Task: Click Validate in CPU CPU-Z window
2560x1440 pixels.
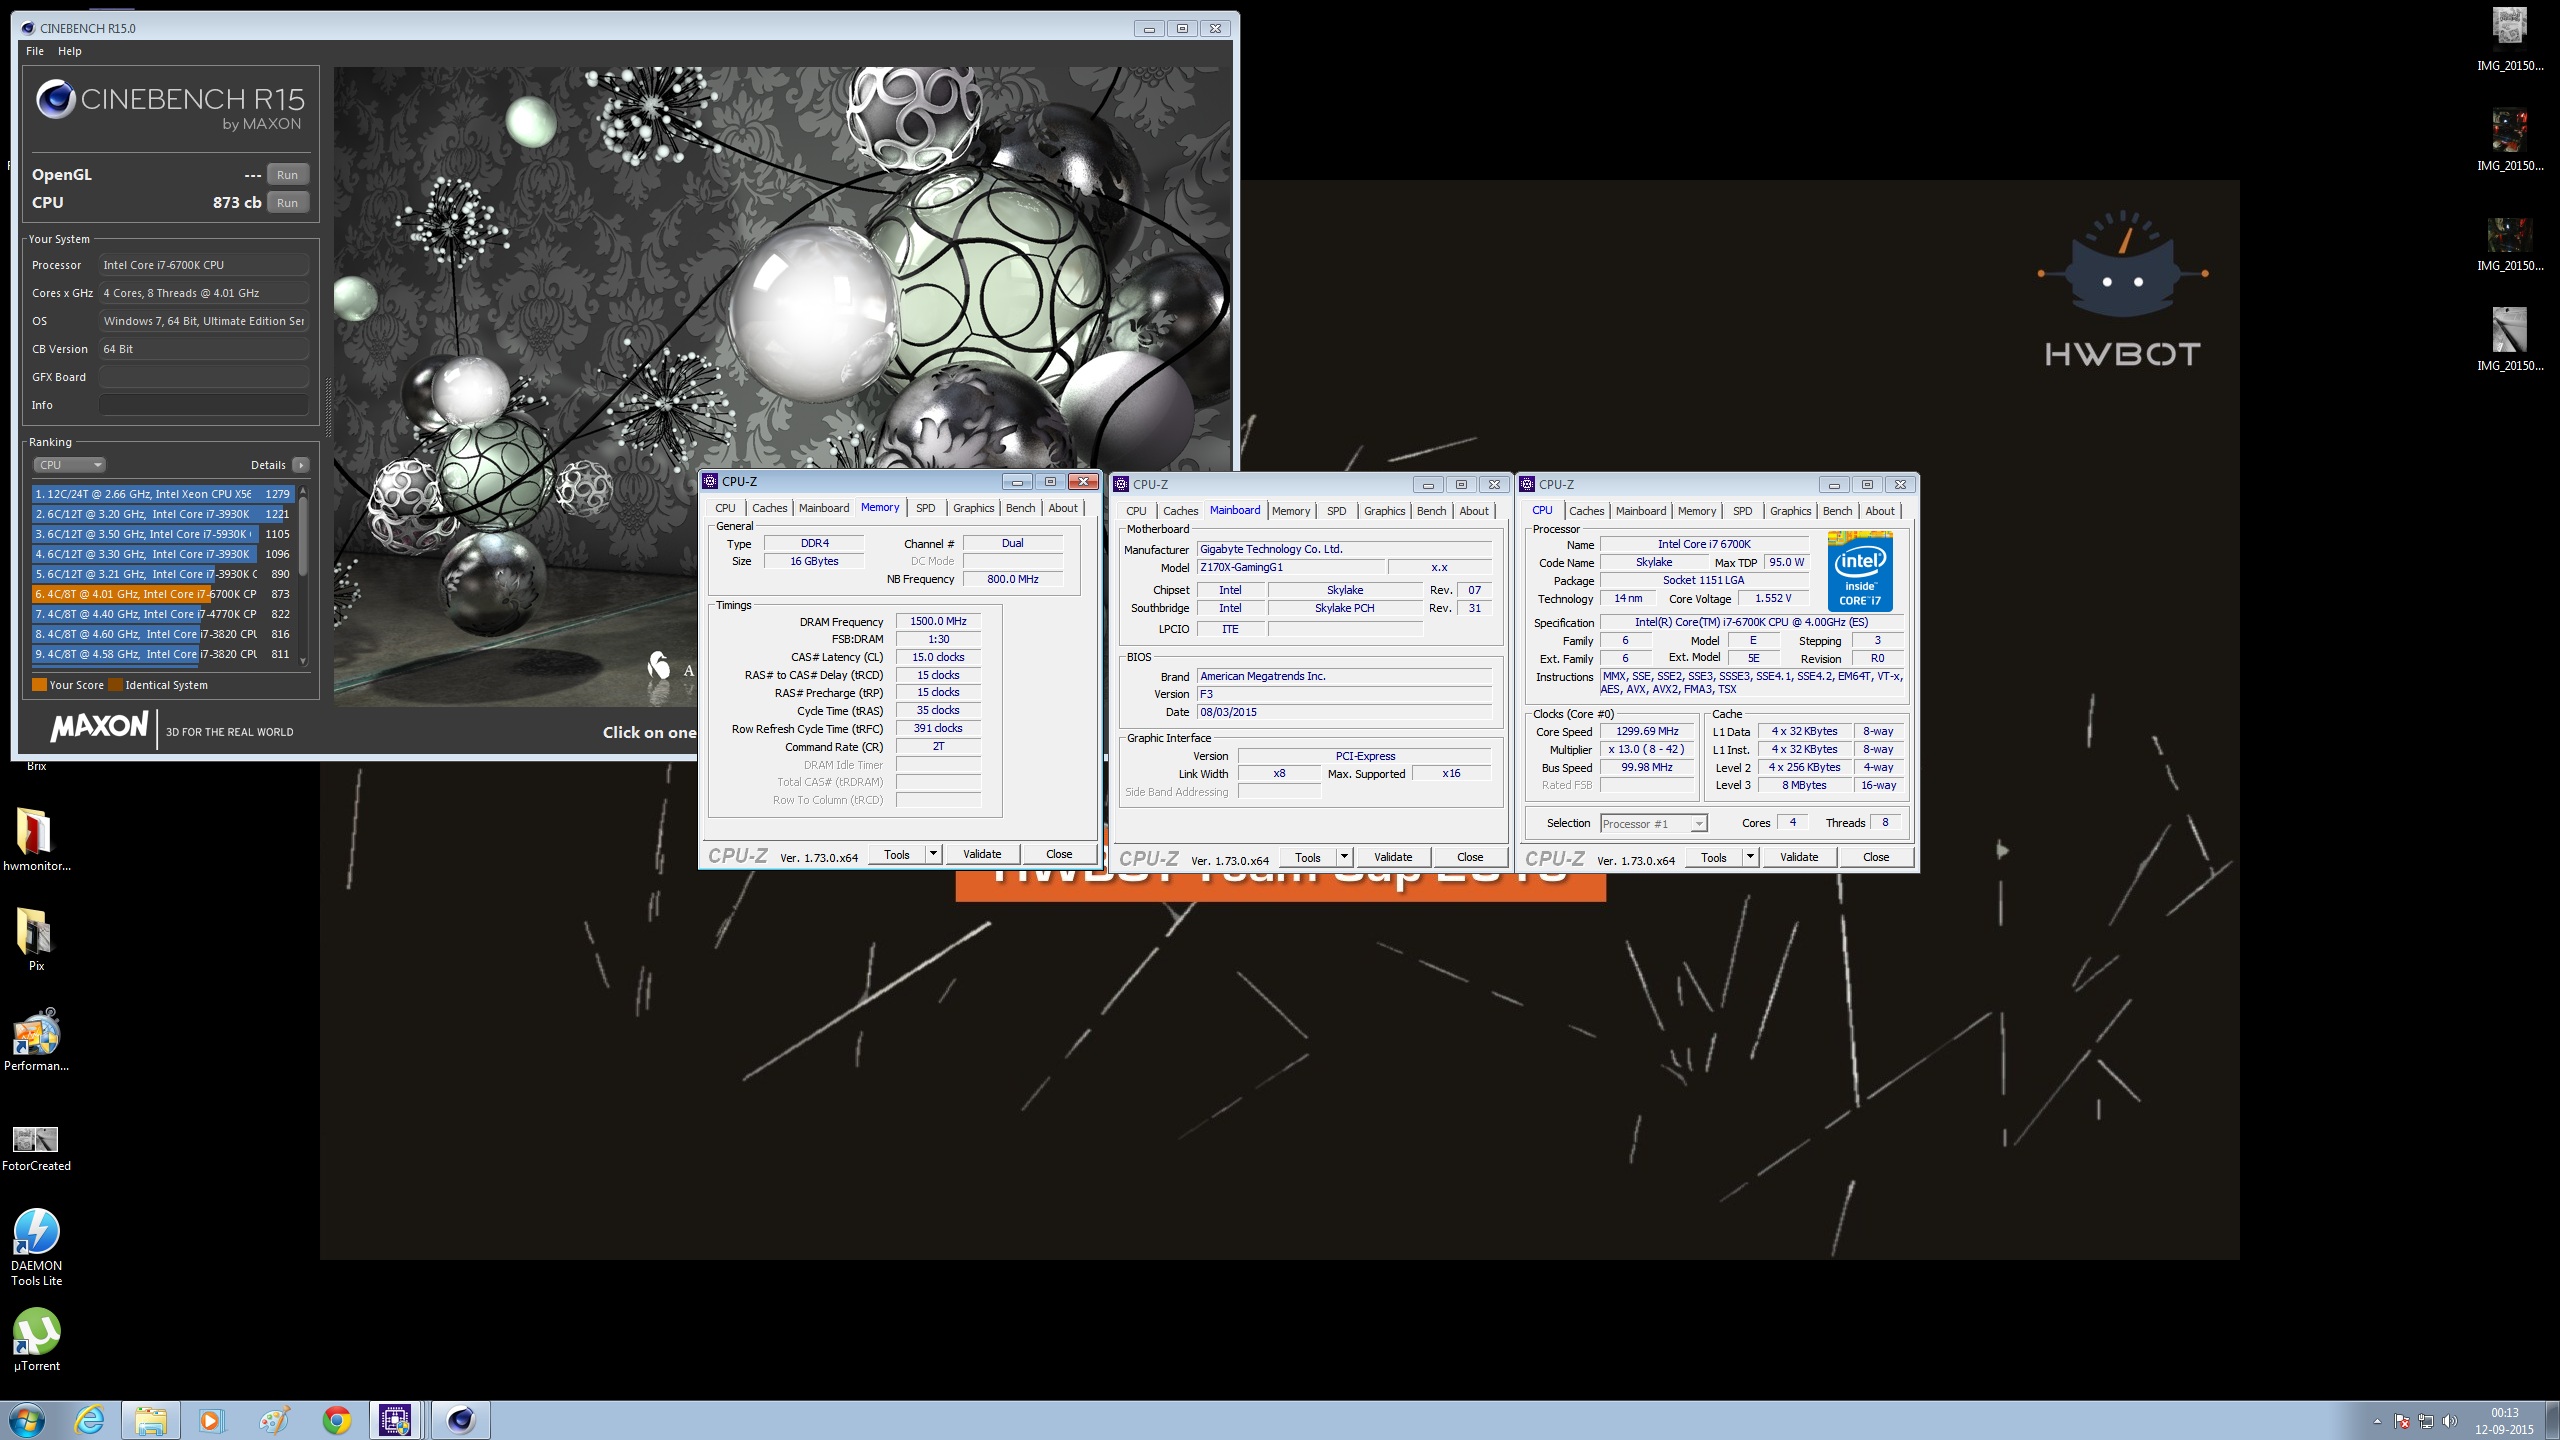Action: (x=1799, y=857)
